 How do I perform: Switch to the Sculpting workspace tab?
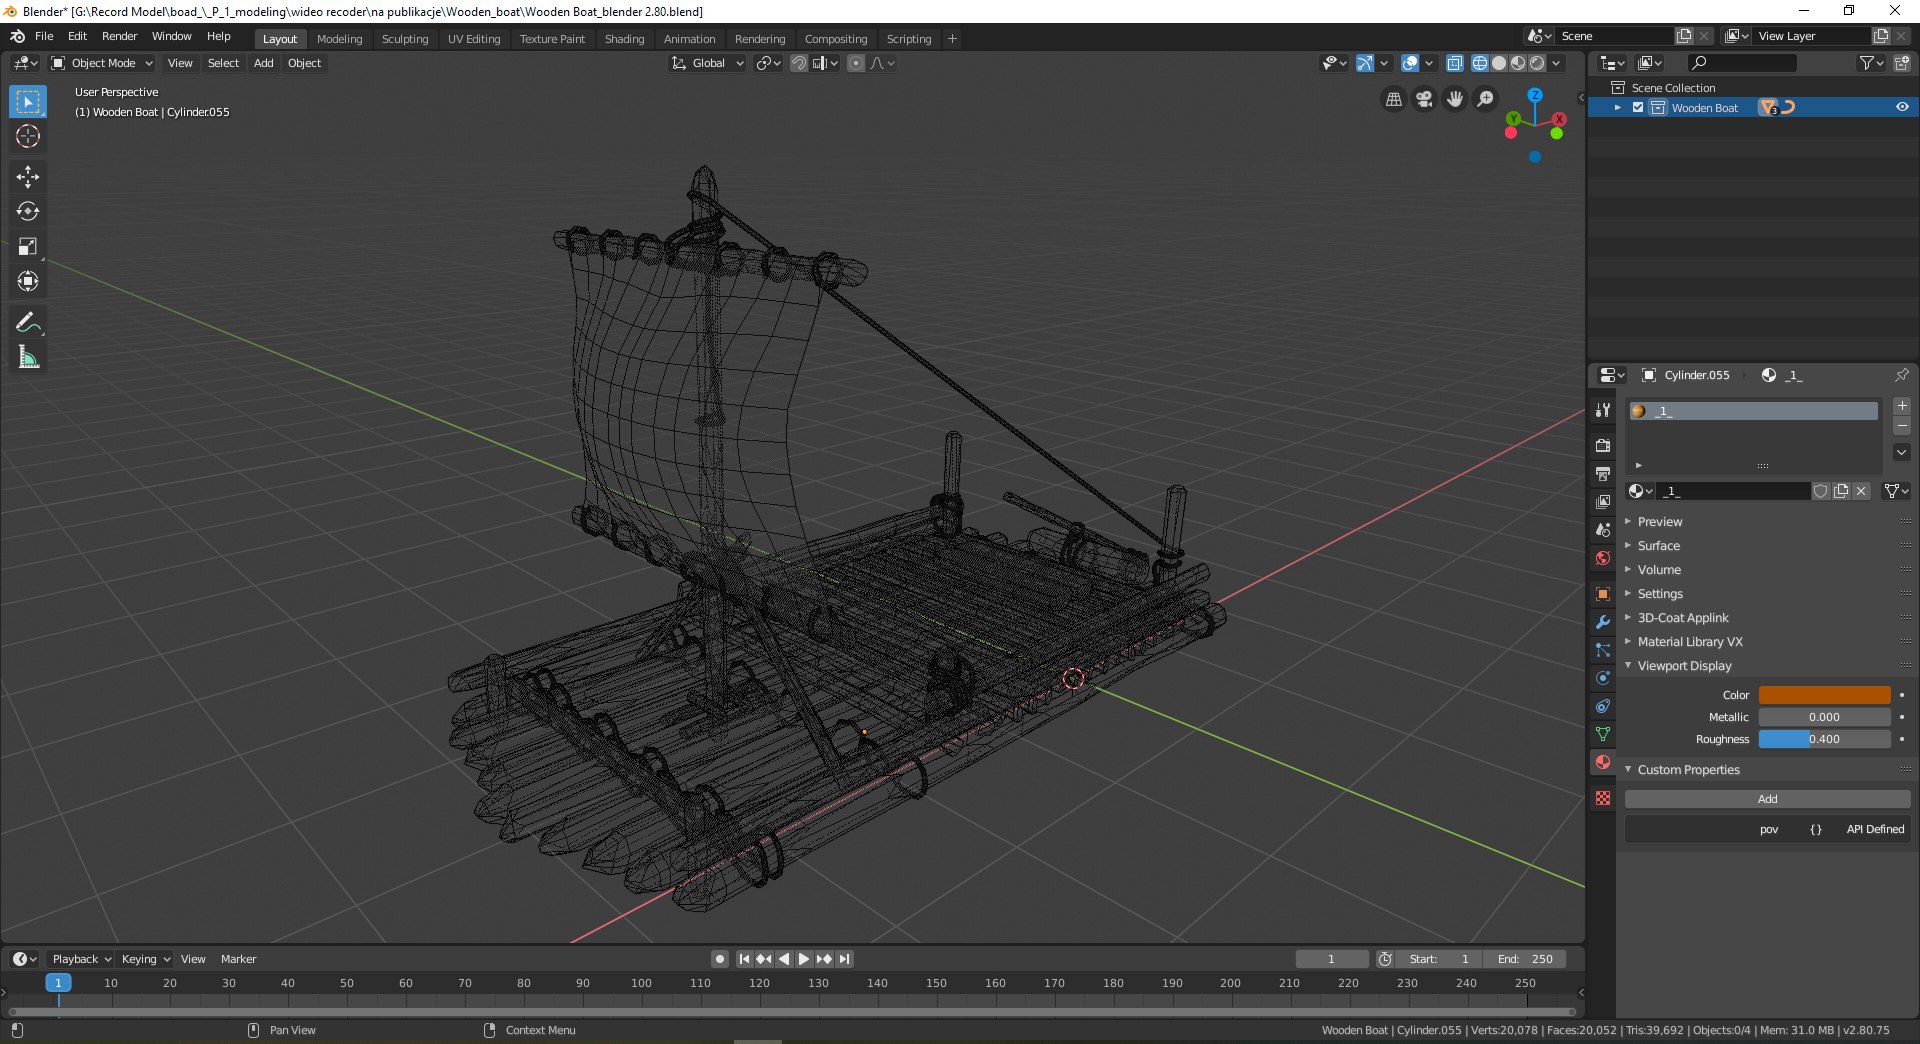[x=405, y=39]
